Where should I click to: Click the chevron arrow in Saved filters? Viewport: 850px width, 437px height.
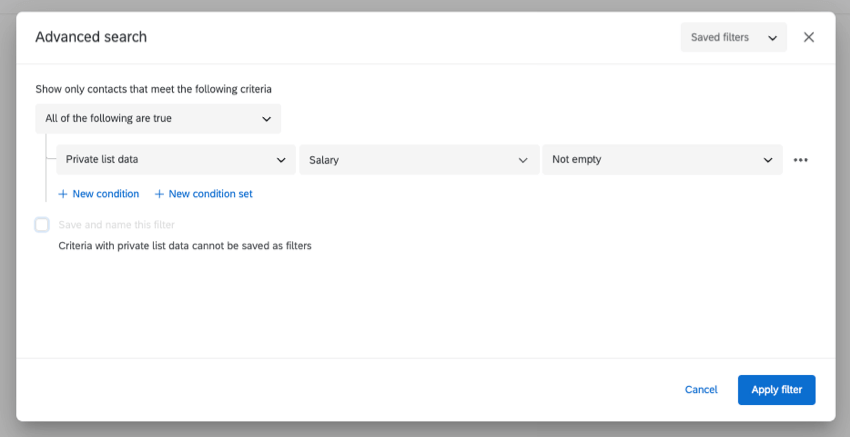[x=772, y=38]
